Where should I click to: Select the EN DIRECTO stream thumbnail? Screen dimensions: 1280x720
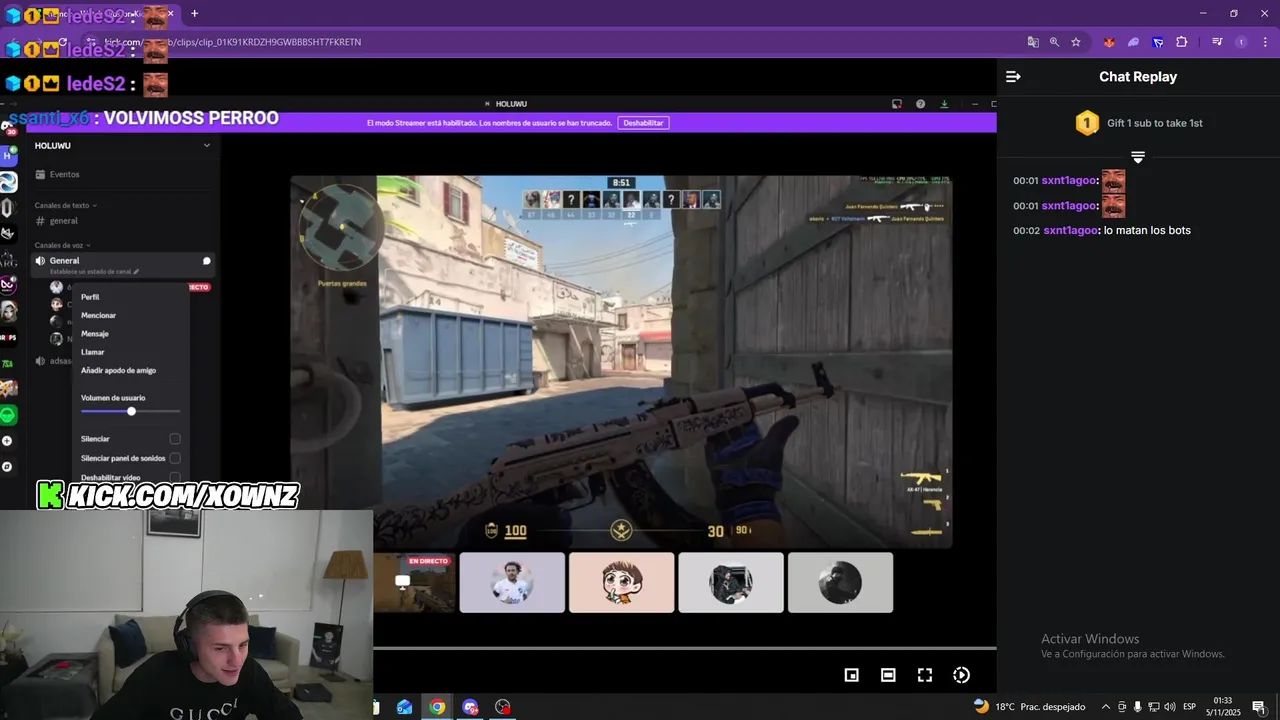[414, 583]
